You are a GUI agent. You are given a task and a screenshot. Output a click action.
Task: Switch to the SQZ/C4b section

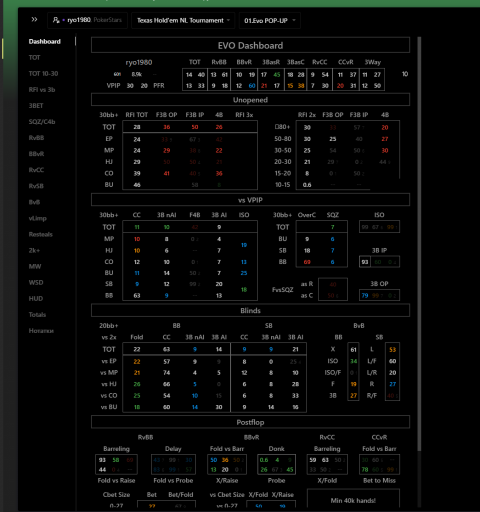pos(42,122)
